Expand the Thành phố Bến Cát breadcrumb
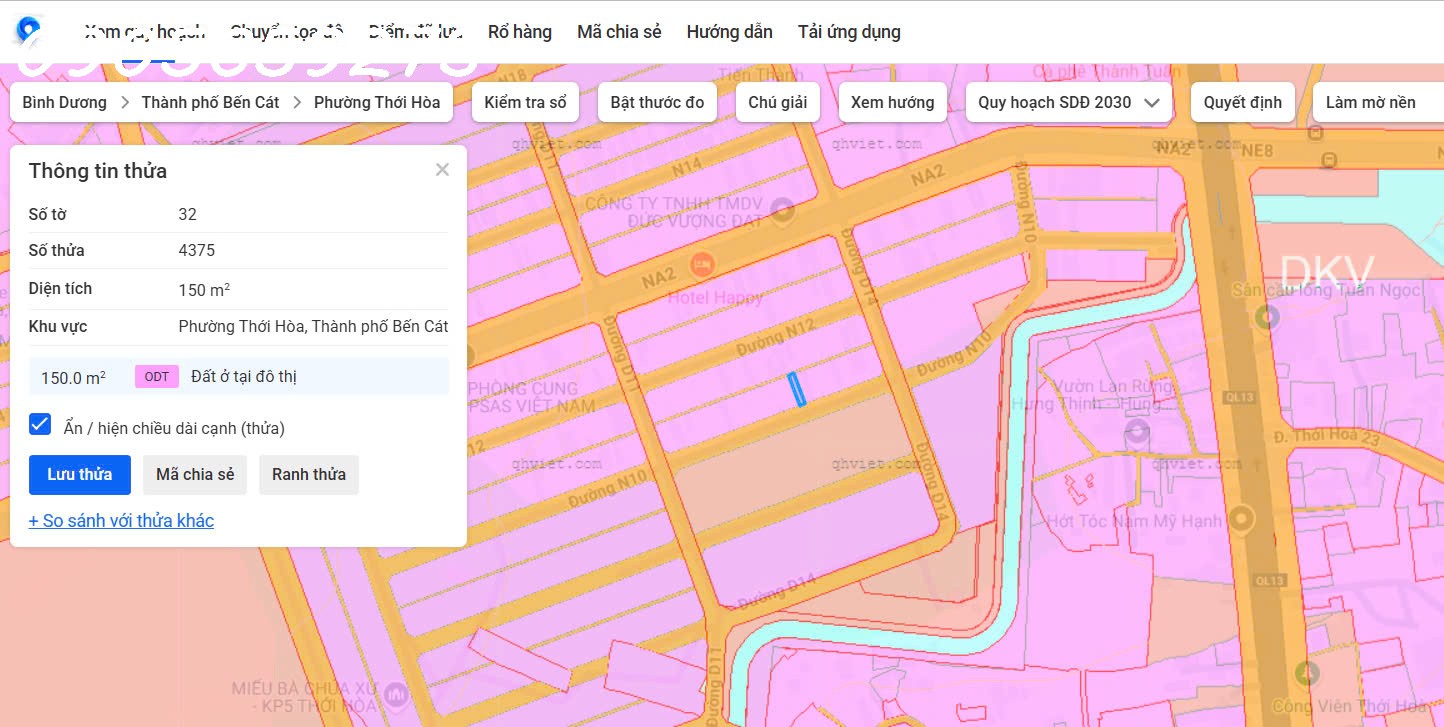Screen dimensions: 1444x727 pos(210,102)
